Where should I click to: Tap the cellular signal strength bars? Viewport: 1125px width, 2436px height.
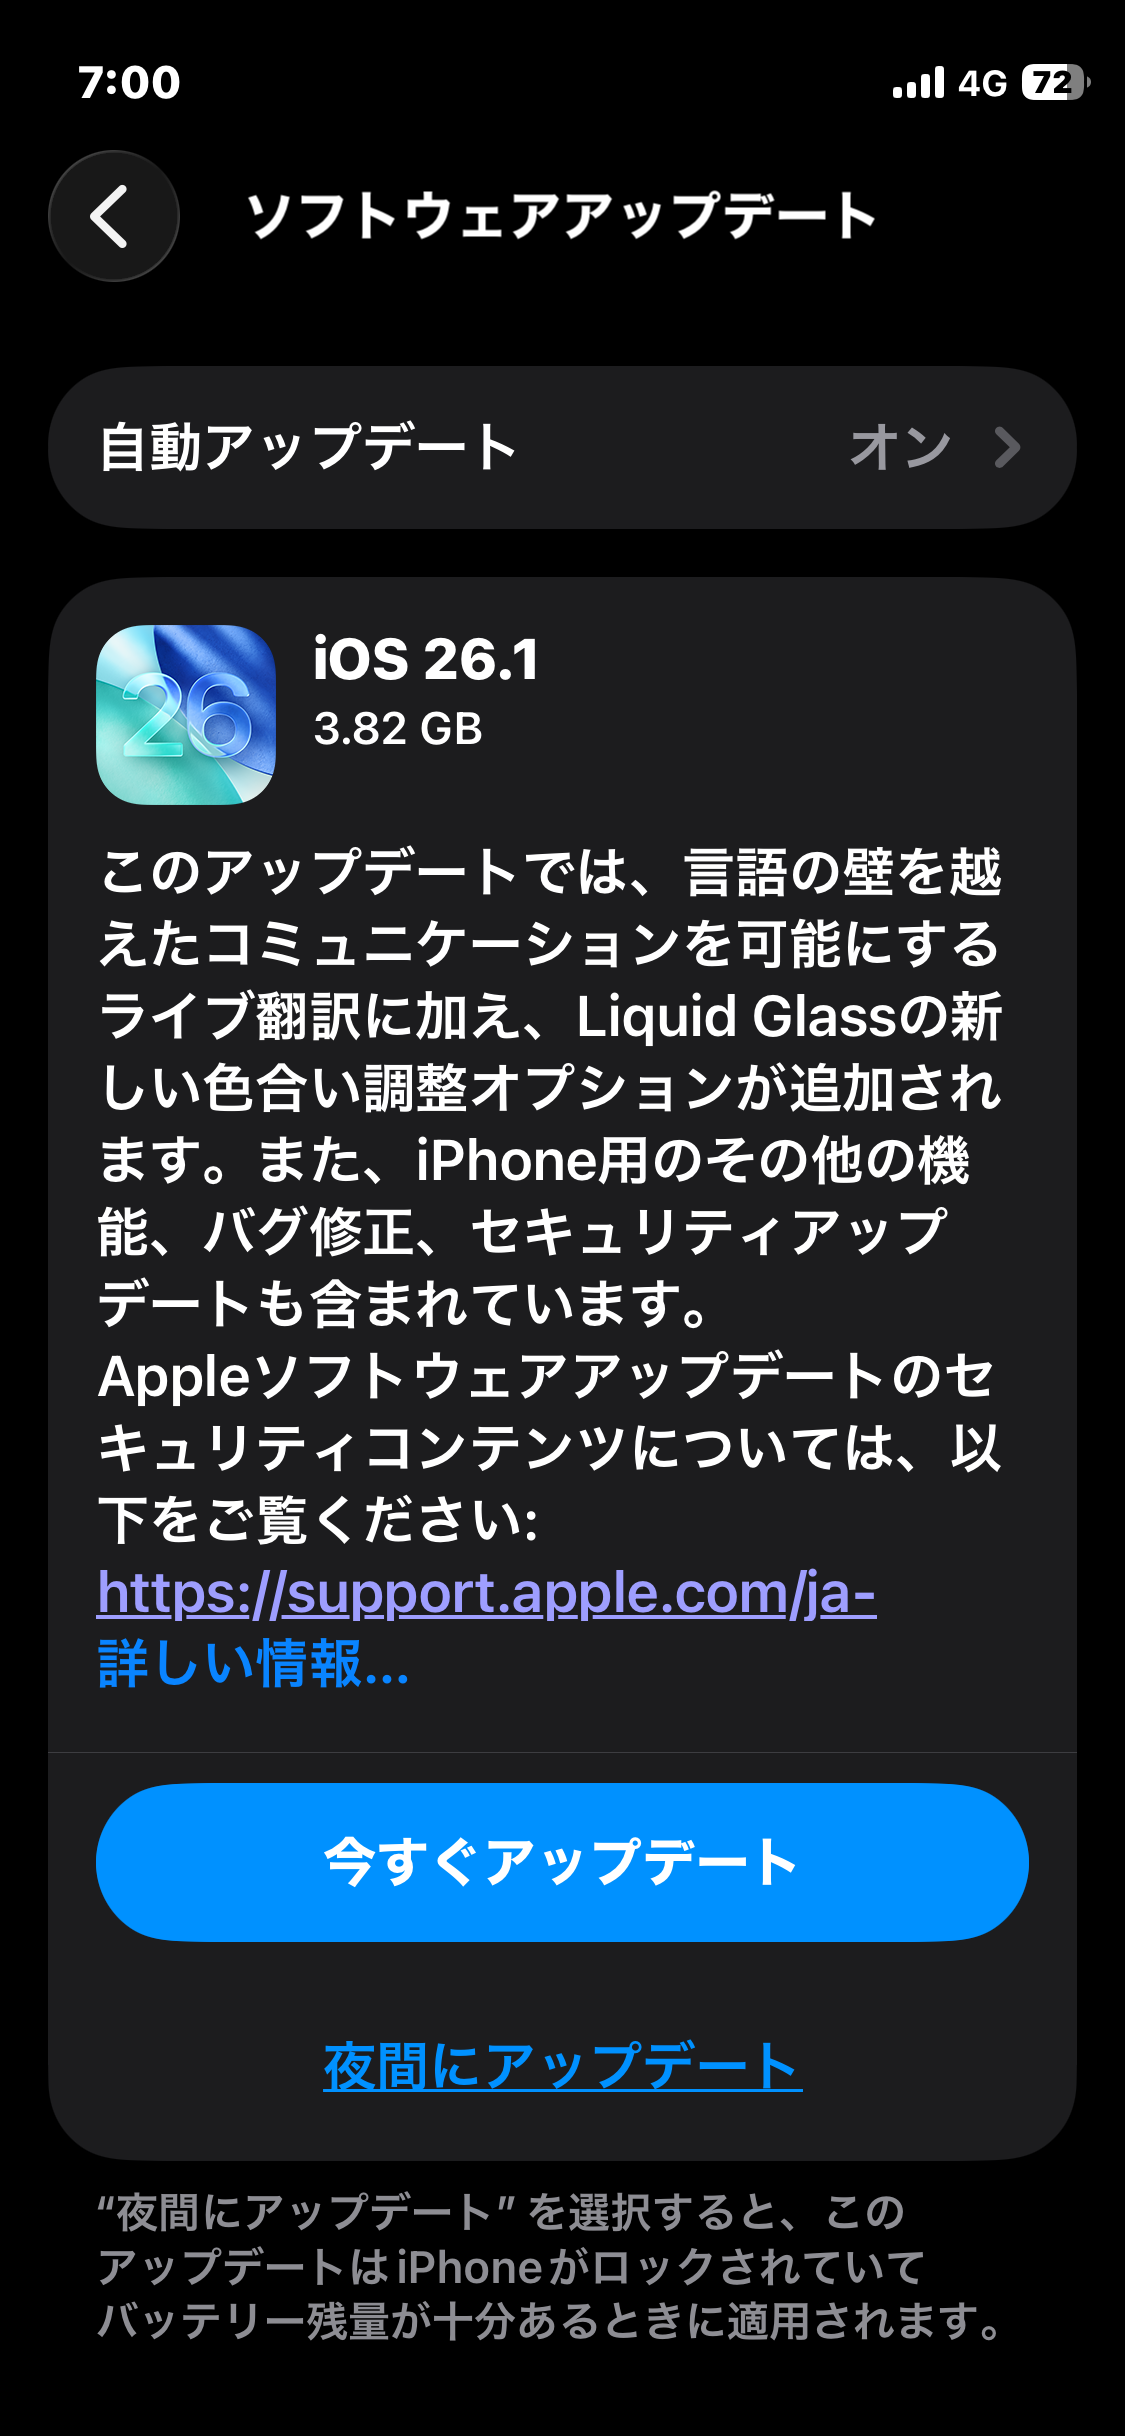pos(918,83)
